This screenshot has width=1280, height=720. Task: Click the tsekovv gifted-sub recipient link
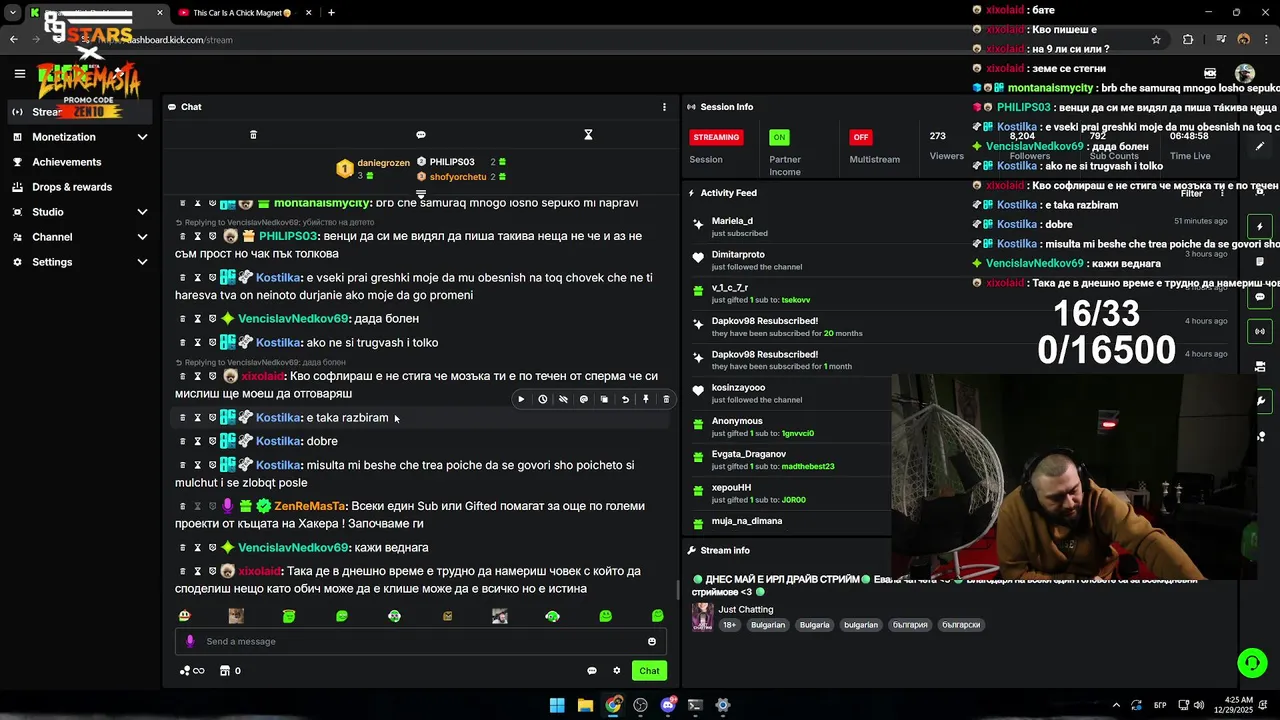tap(796, 300)
